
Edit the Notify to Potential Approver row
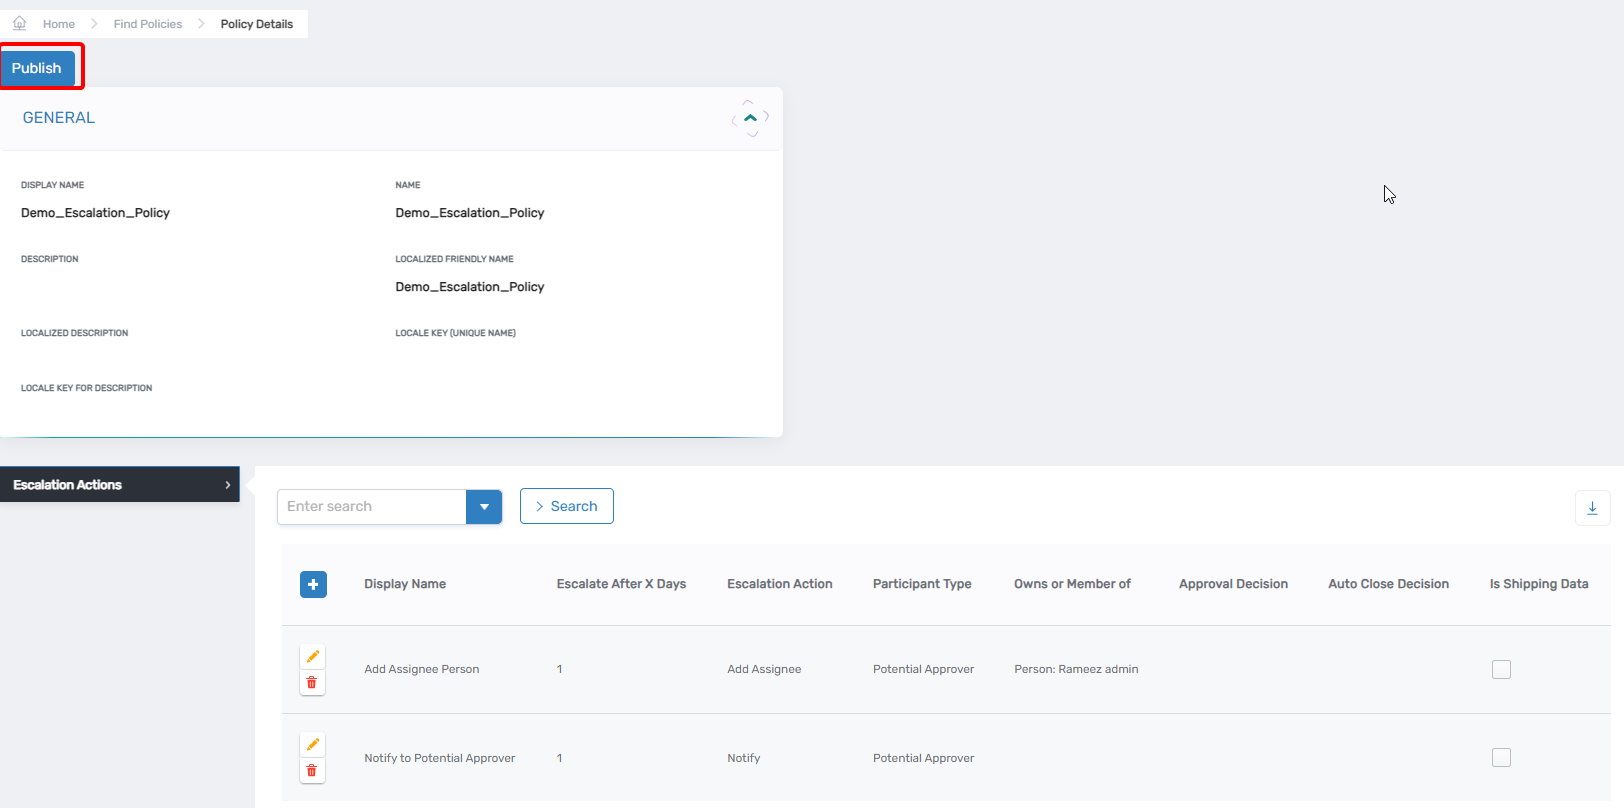[x=312, y=745]
